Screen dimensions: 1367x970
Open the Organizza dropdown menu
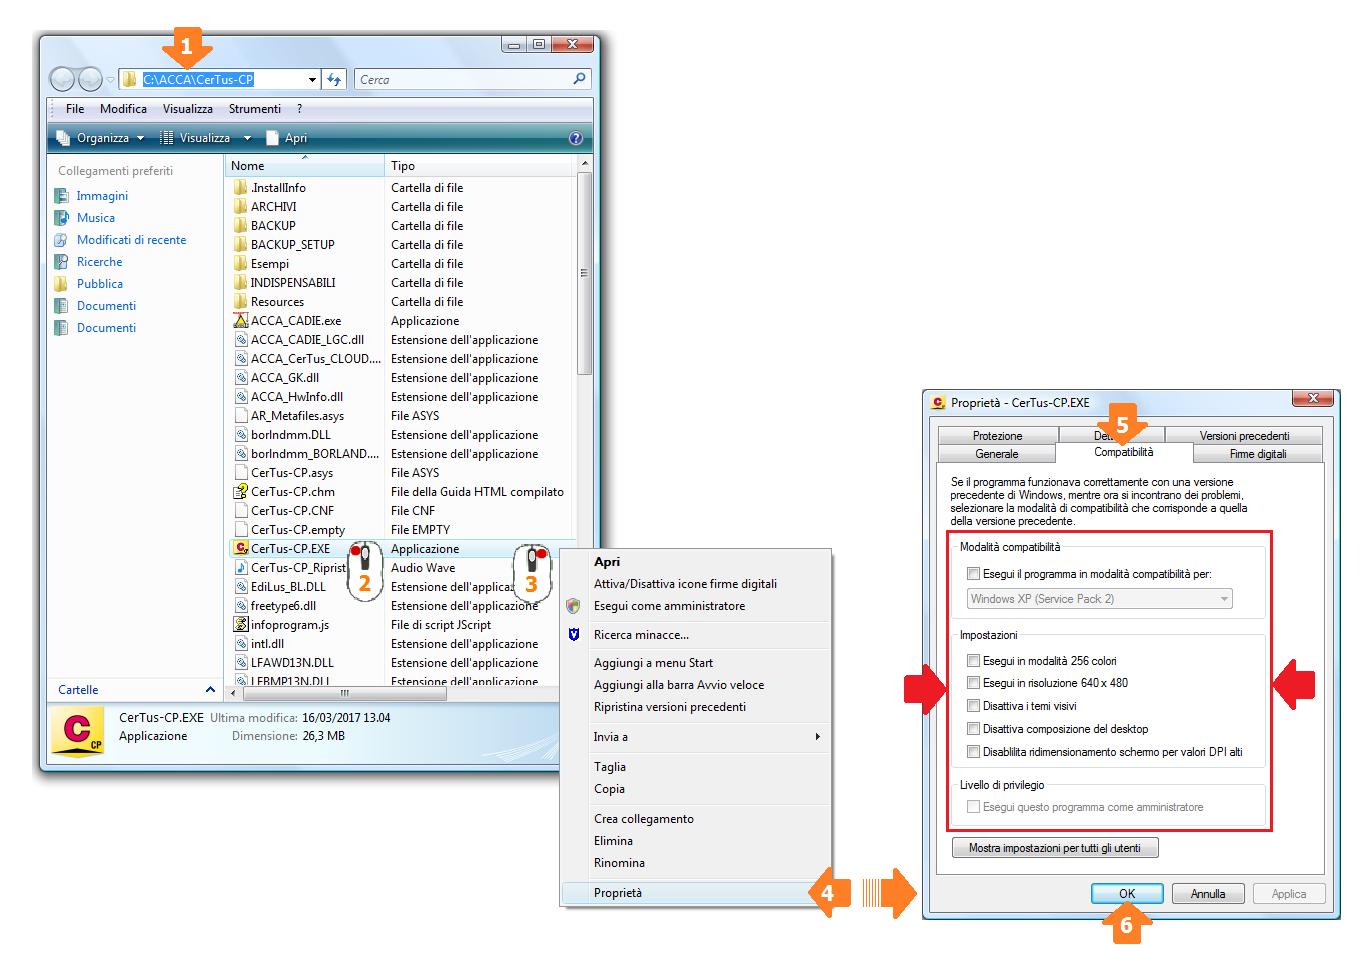tap(100, 138)
